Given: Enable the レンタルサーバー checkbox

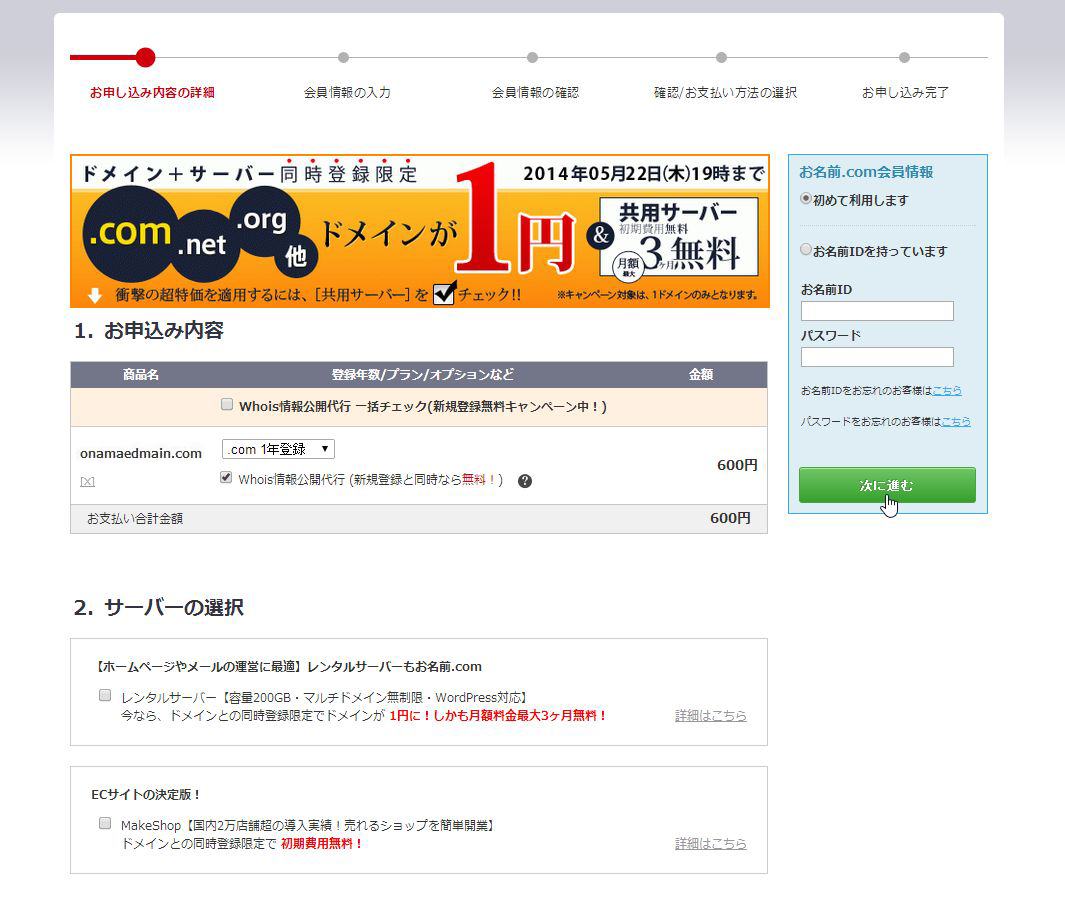Looking at the screenshot, I should point(105,695).
